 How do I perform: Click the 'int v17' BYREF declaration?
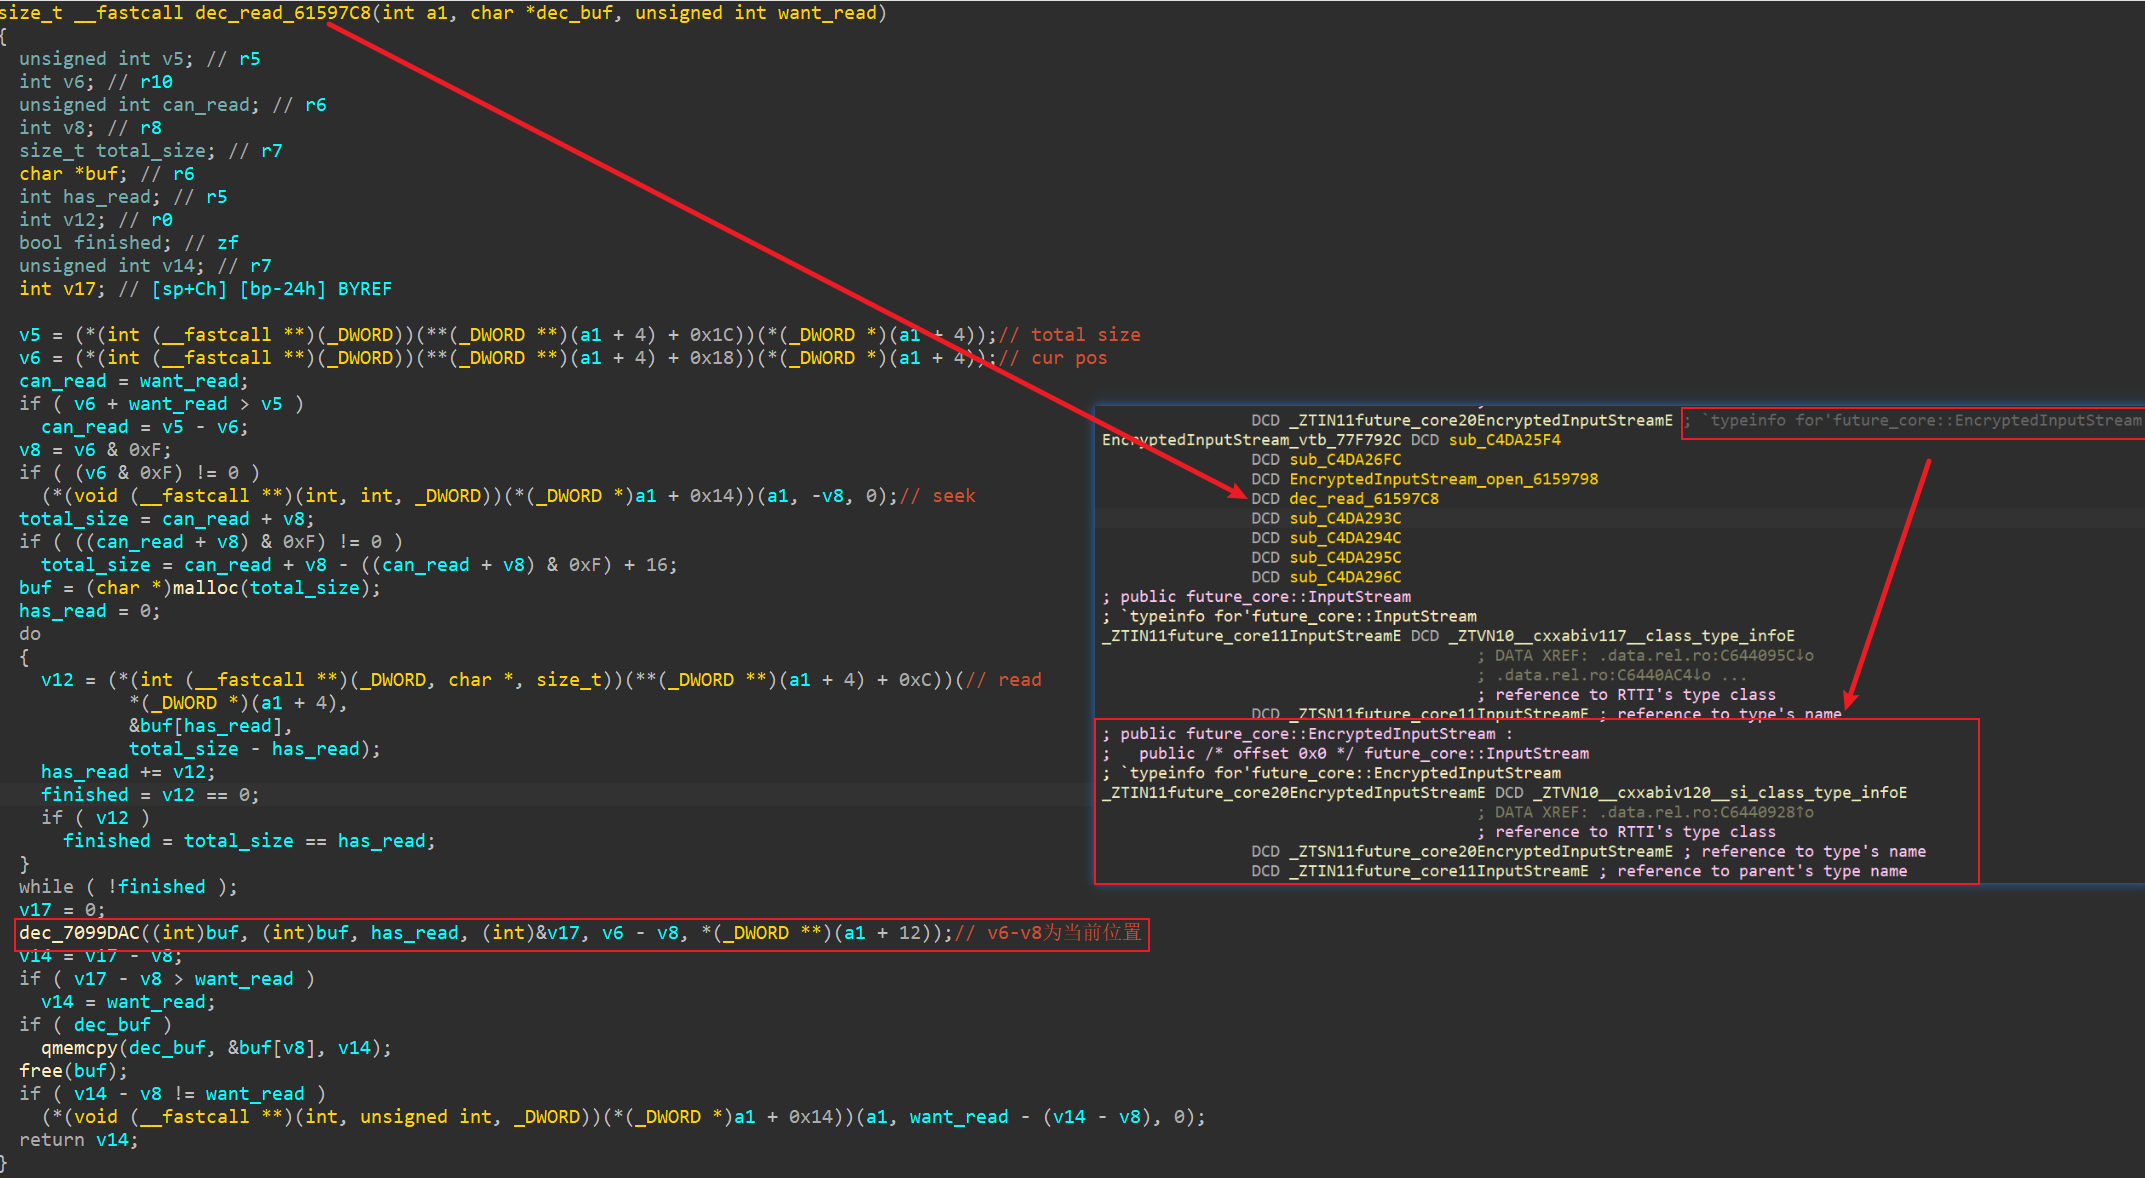[x=205, y=289]
